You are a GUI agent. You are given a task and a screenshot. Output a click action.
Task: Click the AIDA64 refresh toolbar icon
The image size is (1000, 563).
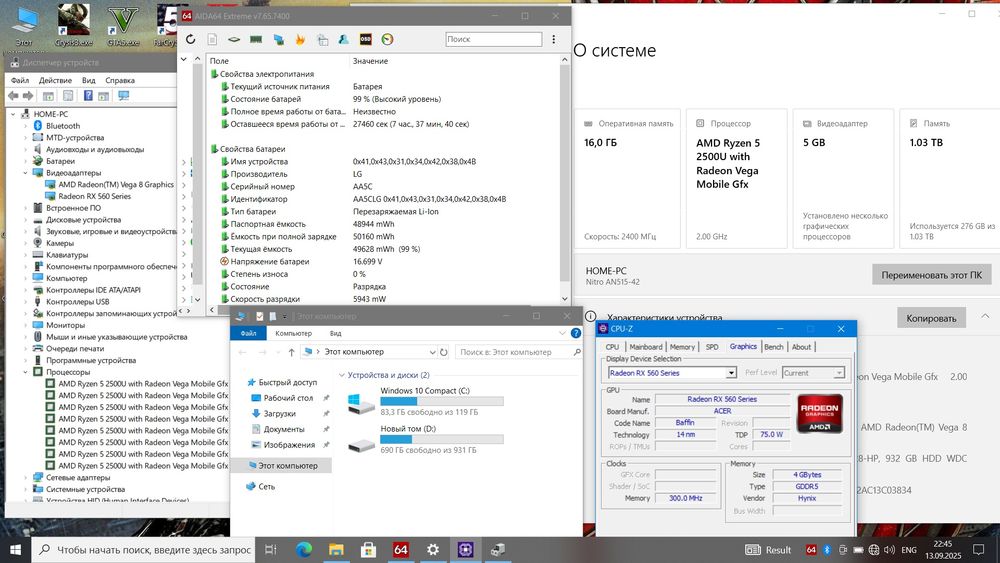pos(190,40)
